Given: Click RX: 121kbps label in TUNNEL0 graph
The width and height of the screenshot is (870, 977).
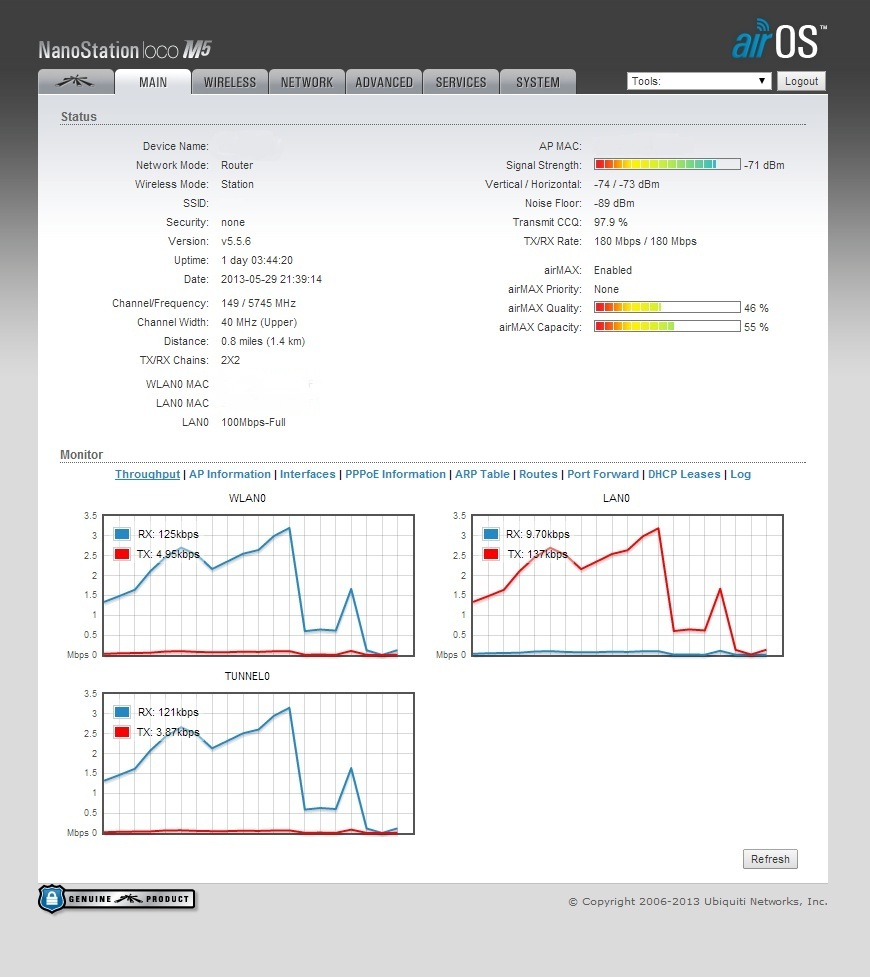Looking at the screenshot, I should tap(168, 712).
